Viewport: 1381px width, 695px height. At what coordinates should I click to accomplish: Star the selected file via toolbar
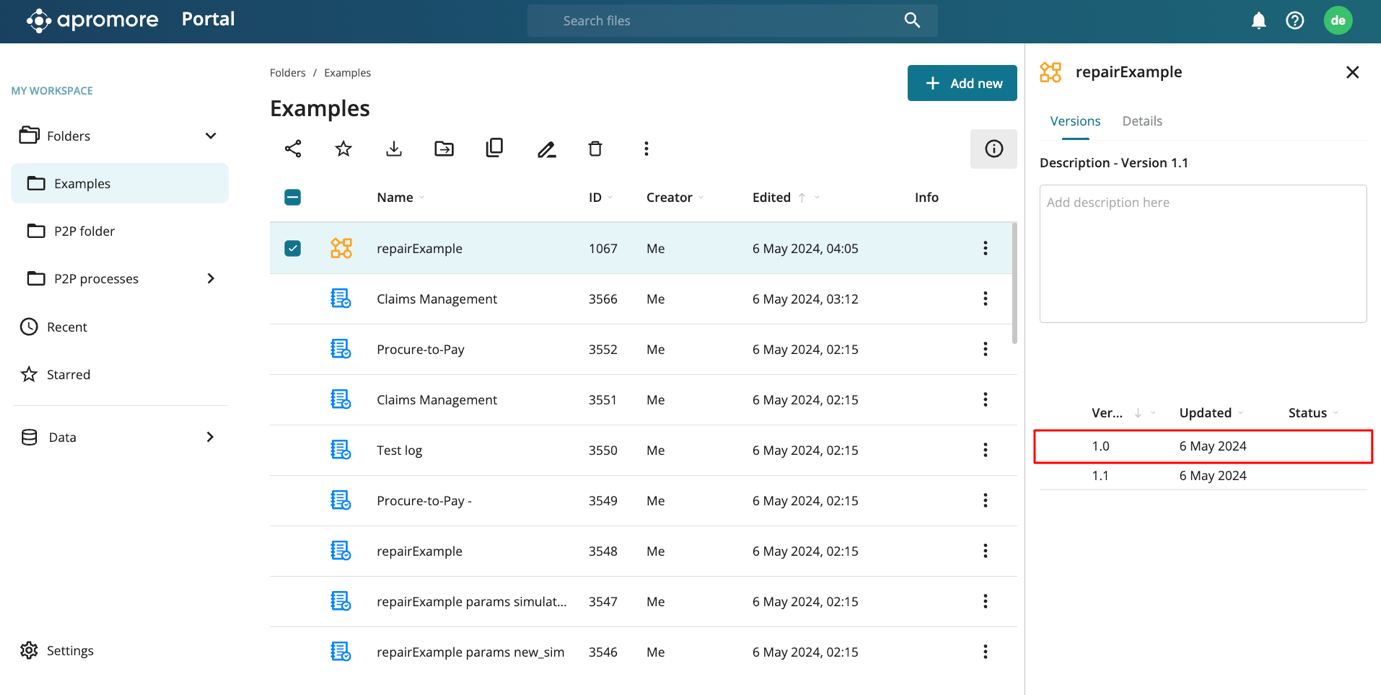[x=343, y=149]
